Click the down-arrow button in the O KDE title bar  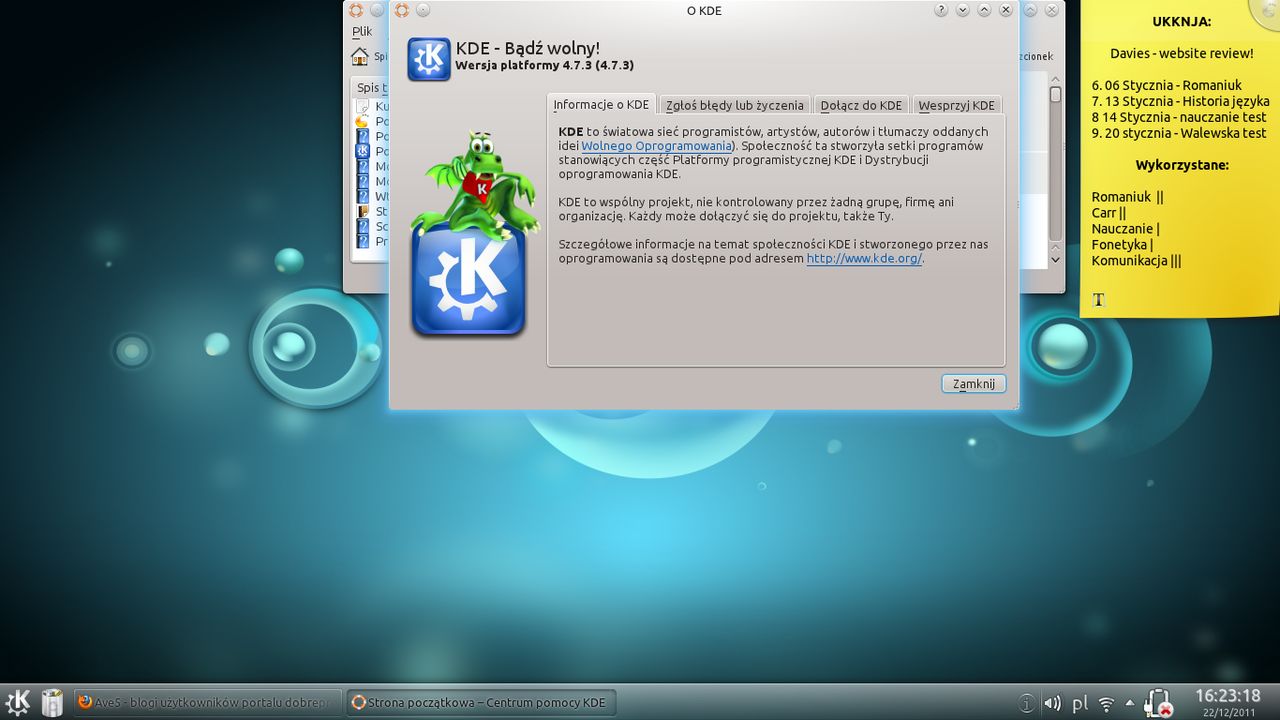(963, 10)
